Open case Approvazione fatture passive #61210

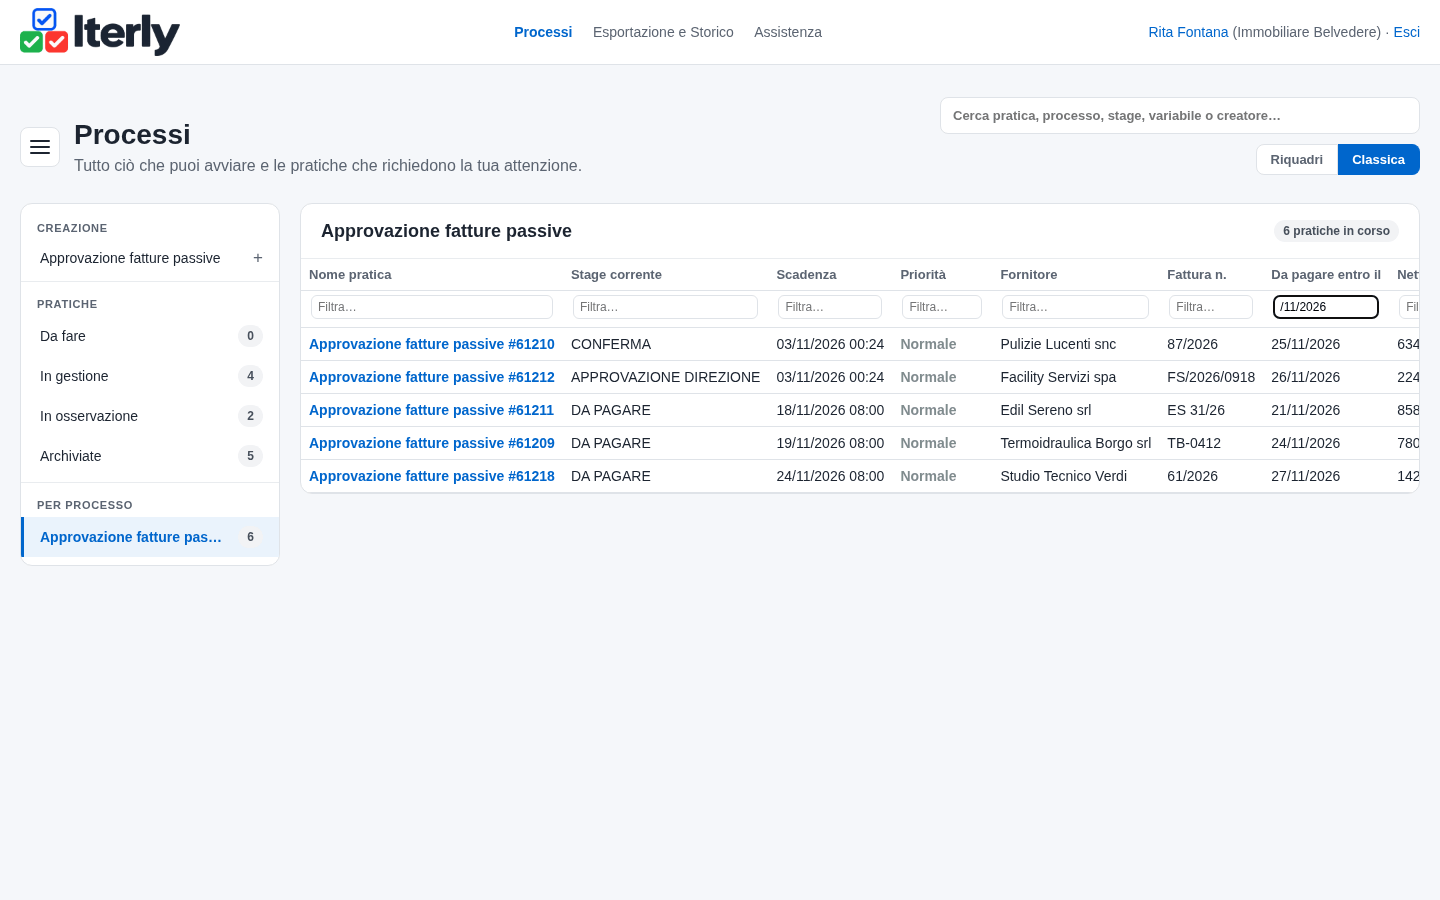tap(432, 344)
